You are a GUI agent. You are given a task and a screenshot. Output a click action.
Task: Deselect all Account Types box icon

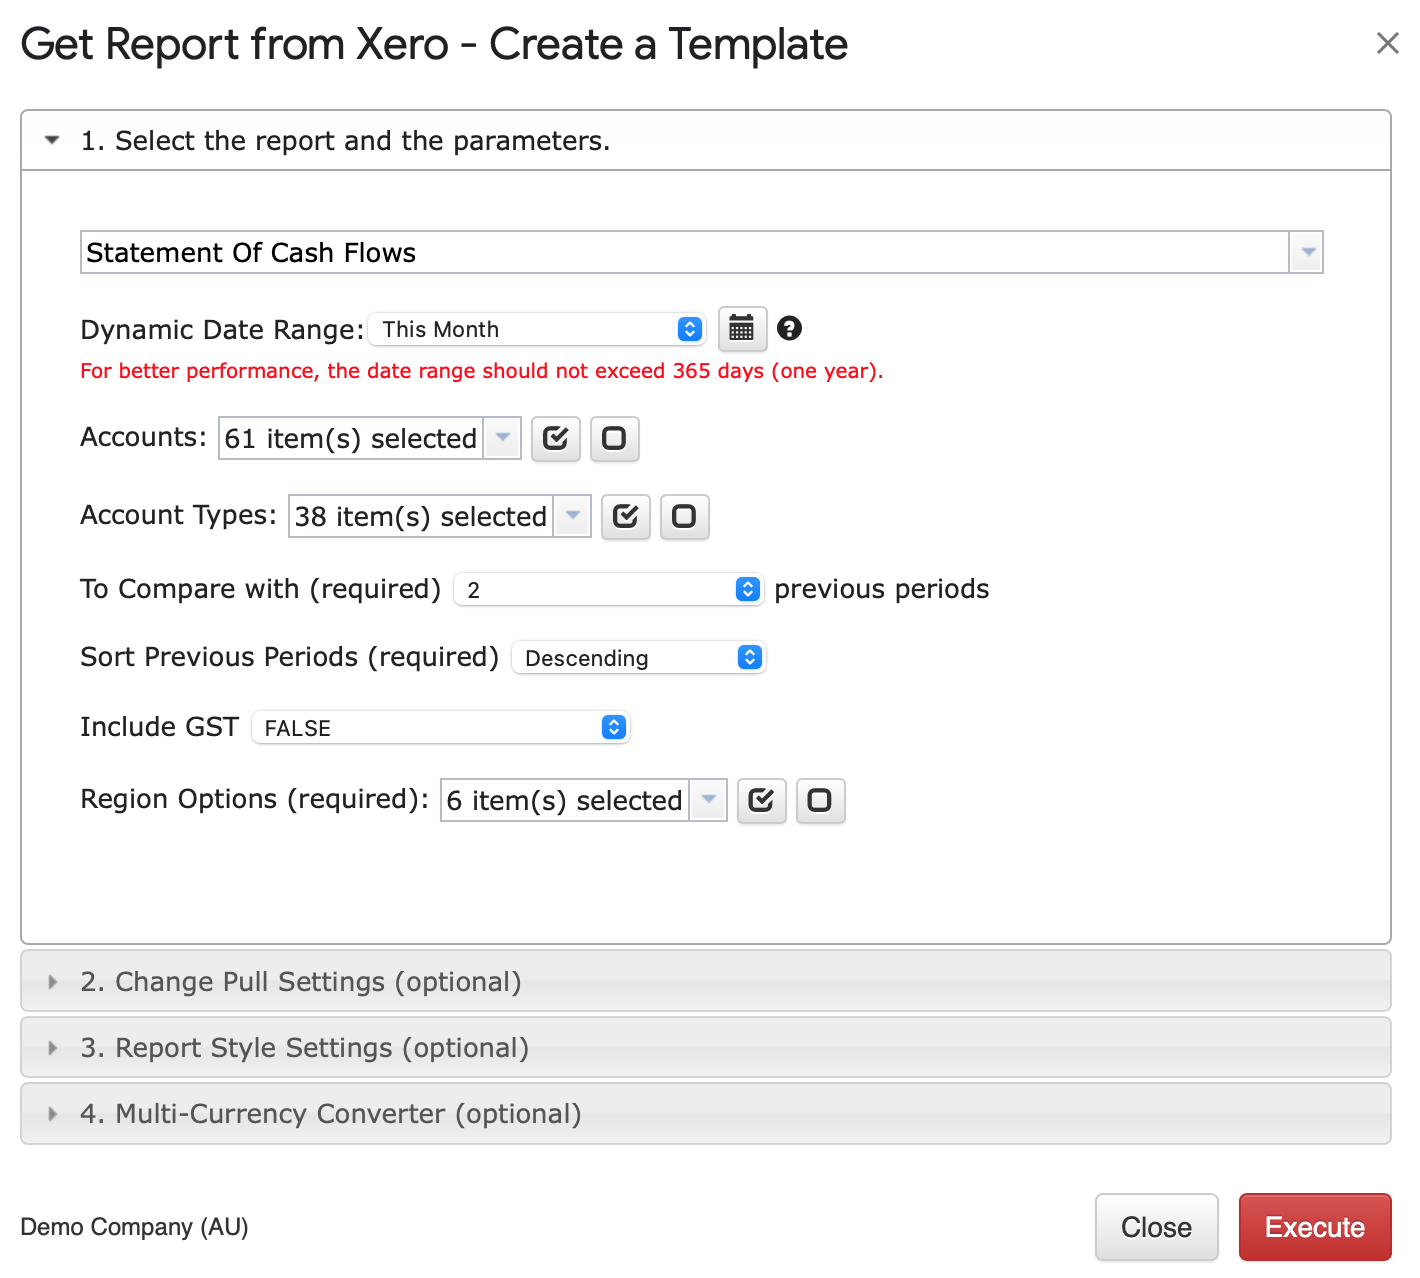tap(684, 516)
